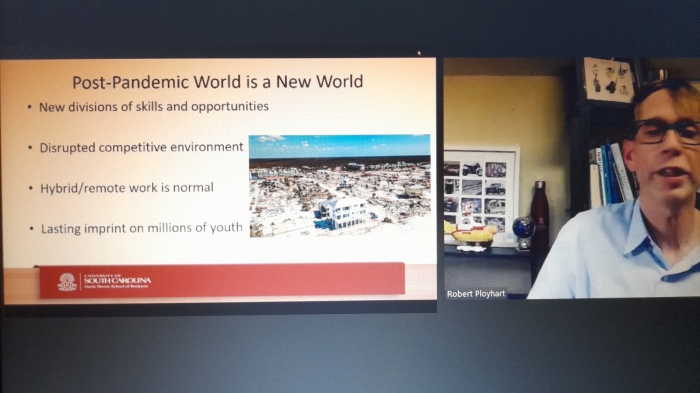Select the slide title Post-Pandemic World is a New World
This screenshot has height=393, width=700.
coord(217,82)
